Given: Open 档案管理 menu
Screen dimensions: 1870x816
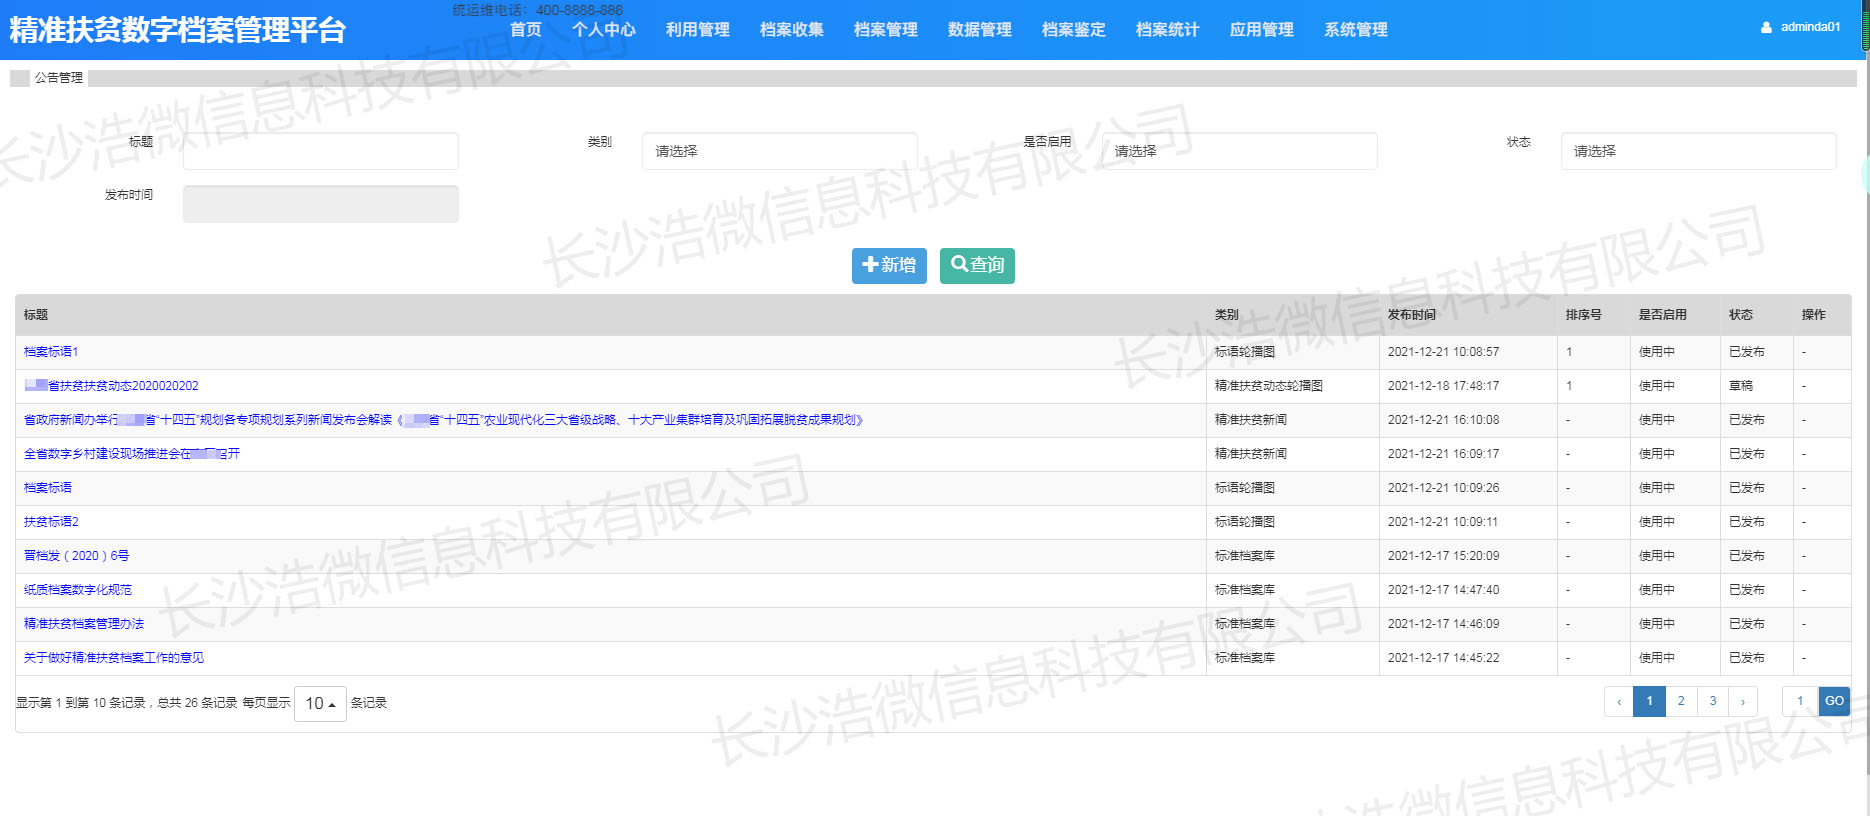Looking at the screenshot, I should point(886,30).
